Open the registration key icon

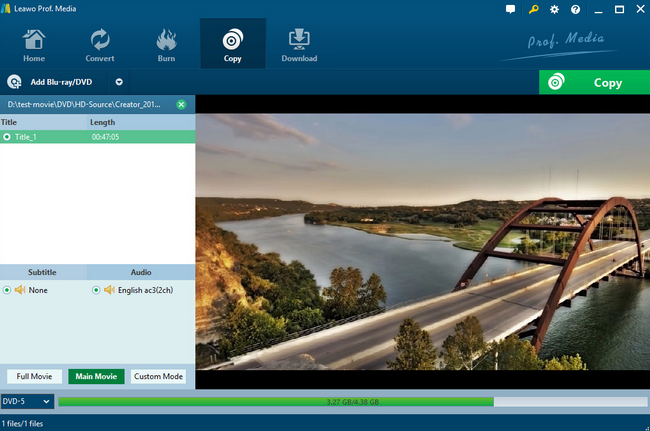(x=533, y=9)
